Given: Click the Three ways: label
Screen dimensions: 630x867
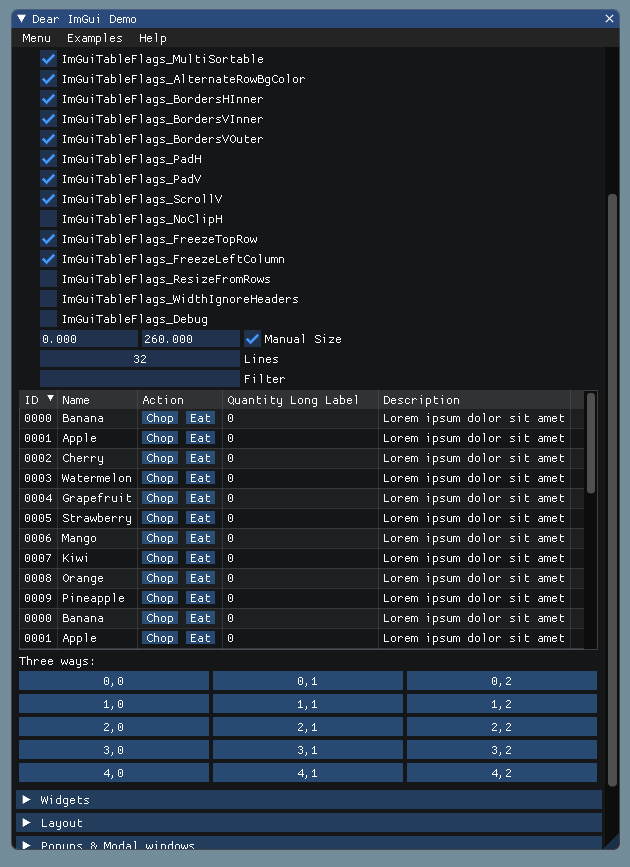Looking at the screenshot, I should [57, 661].
